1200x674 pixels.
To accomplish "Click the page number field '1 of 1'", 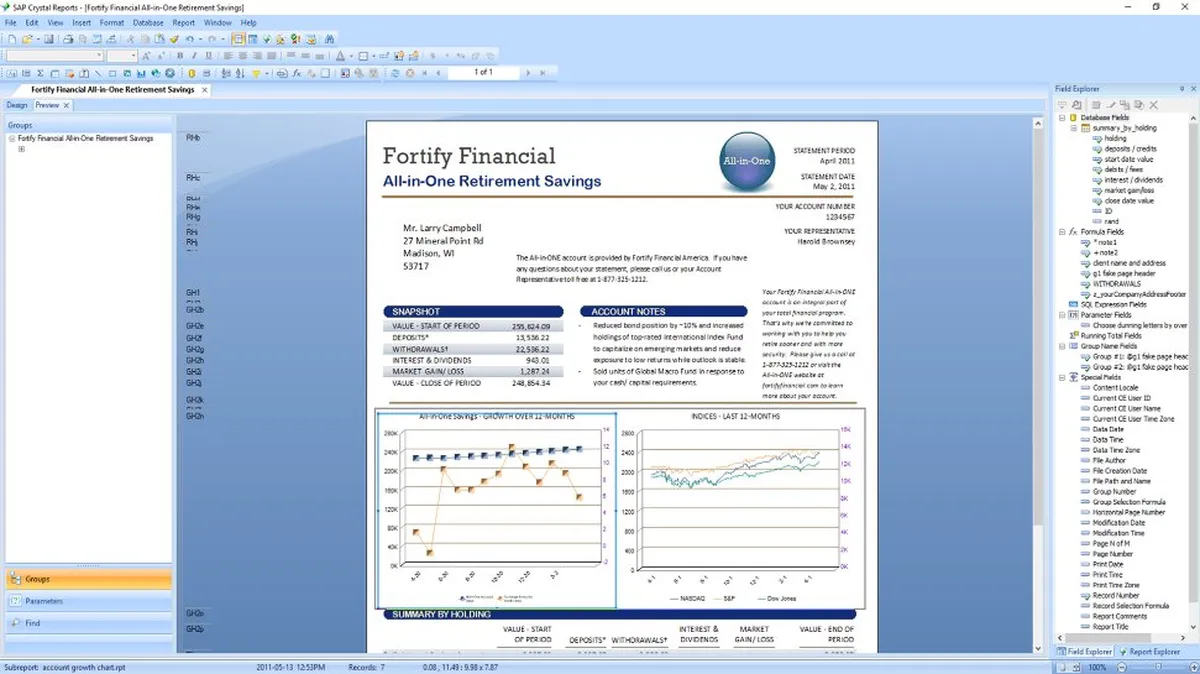I will click(x=483, y=72).
